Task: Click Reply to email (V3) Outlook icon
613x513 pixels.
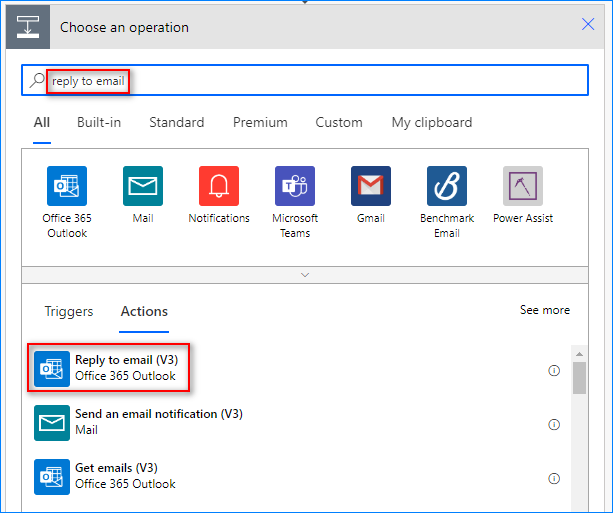Action: click(52, 369)
